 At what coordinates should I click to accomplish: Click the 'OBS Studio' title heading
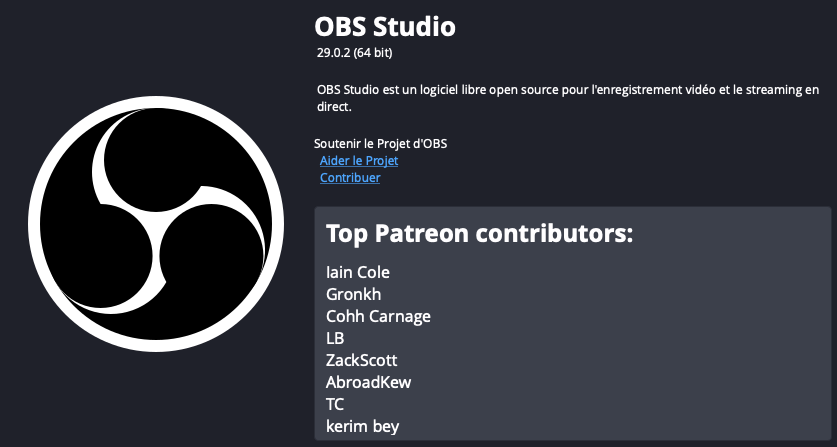point(385,27)
